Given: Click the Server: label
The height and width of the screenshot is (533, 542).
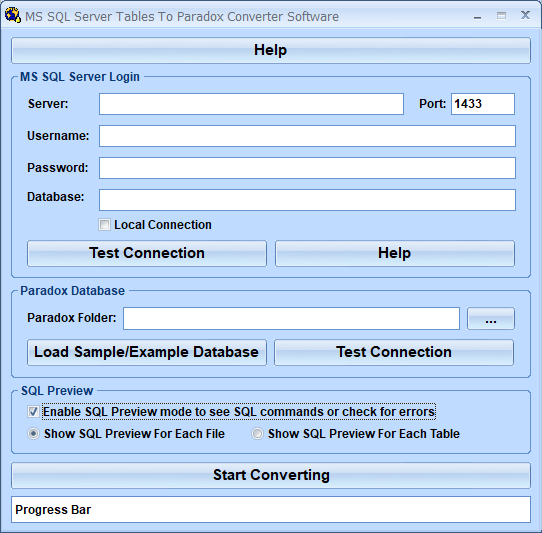Looking at the screenshot, I should [48, 104].
